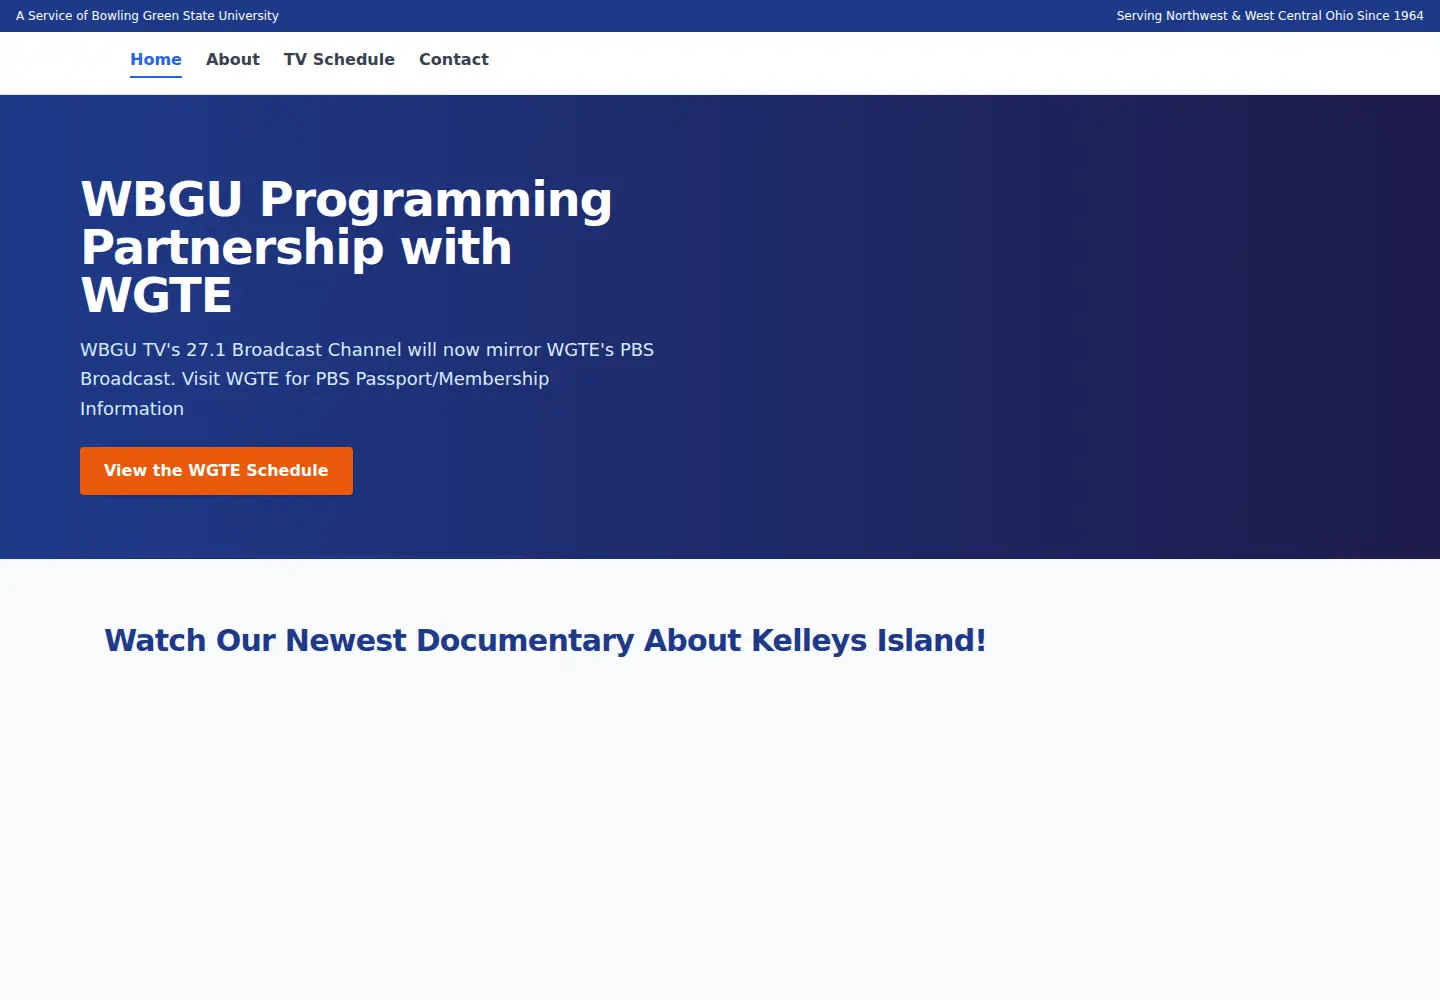
Task: Click the View the WGTE Schedule button
Action: [x=216, y=471]
